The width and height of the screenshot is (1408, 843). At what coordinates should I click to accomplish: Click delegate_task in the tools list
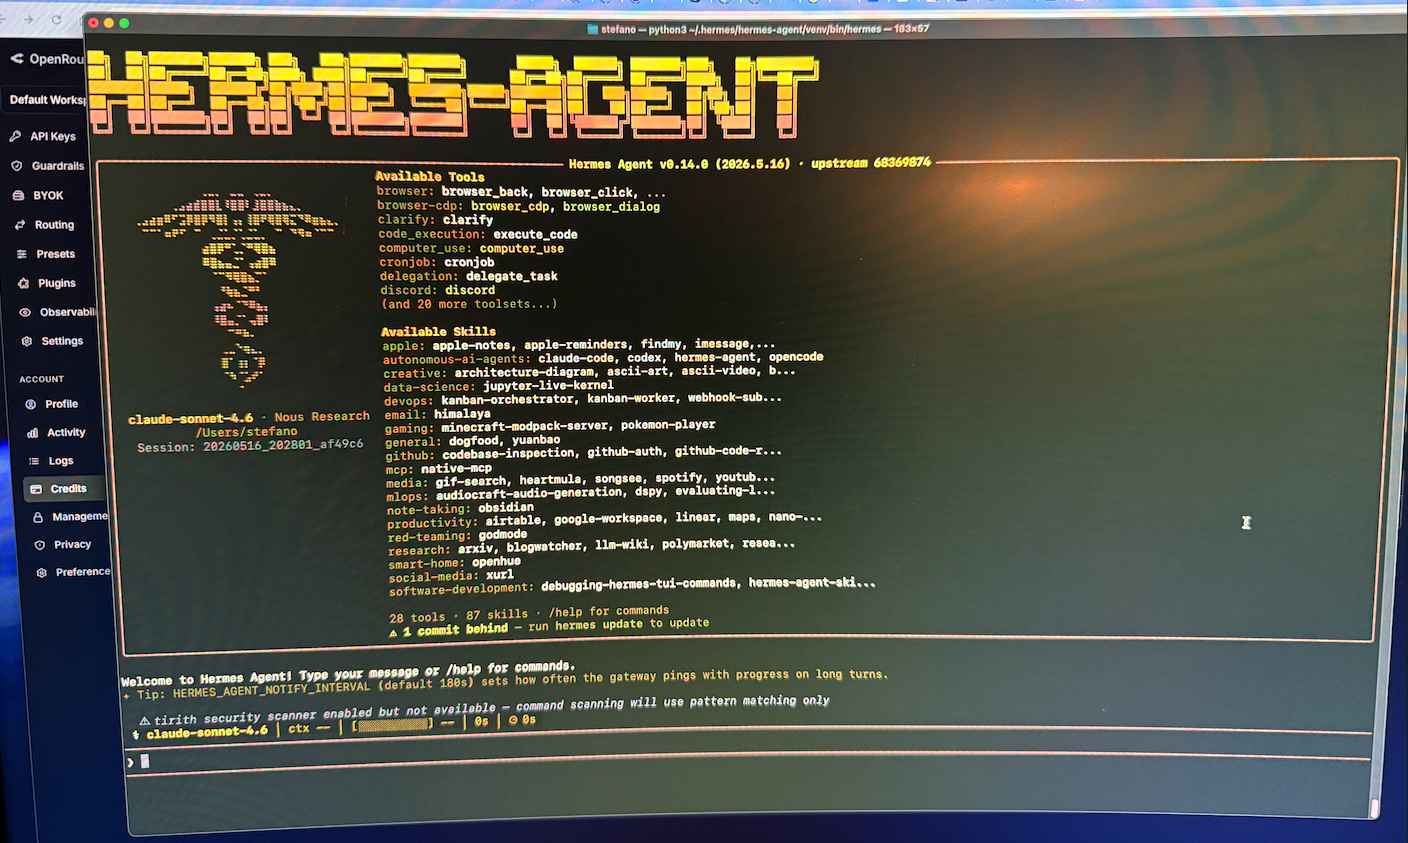pyautogui.click(x=512, y=277)
